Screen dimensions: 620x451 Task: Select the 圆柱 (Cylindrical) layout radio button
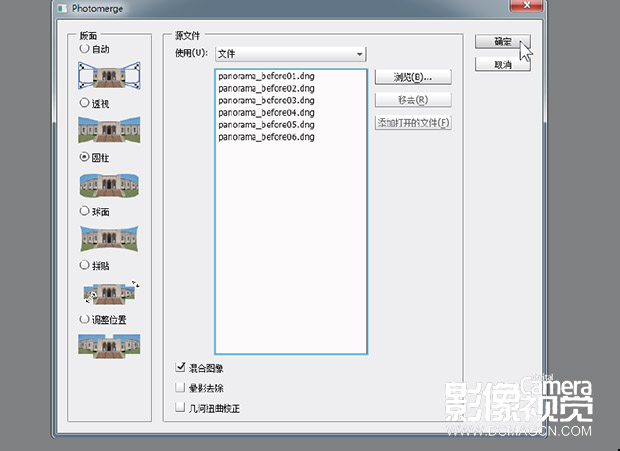[84, 157]
